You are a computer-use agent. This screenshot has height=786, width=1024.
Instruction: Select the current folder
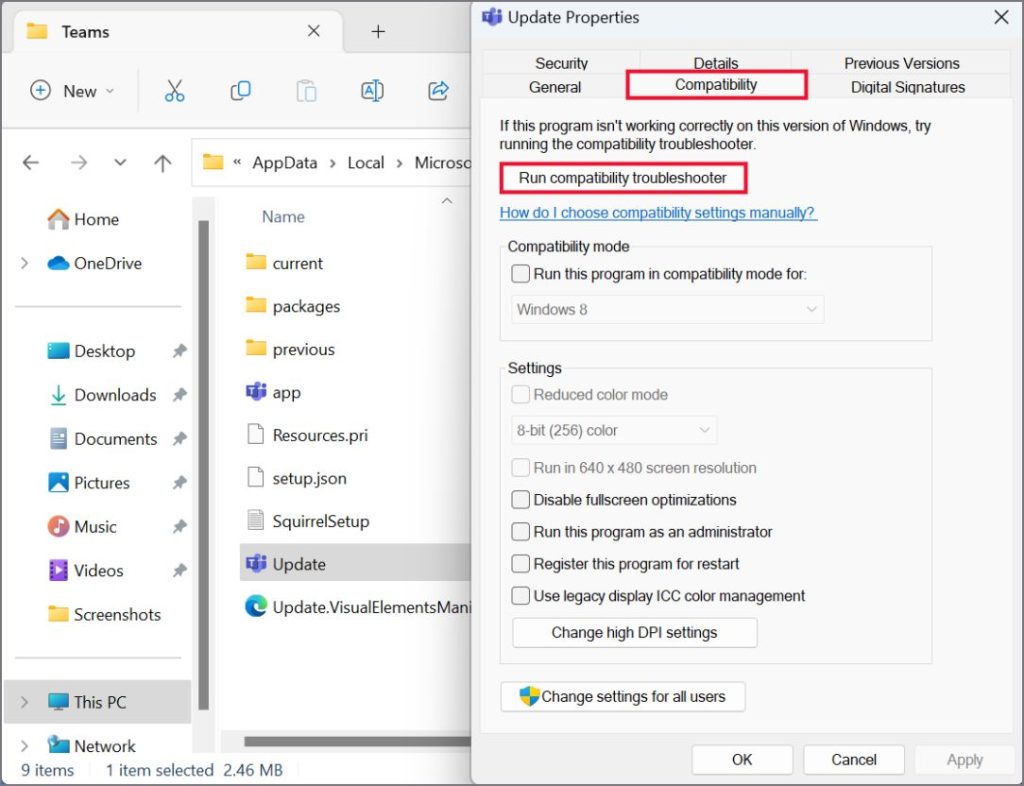click(x=284, y=263)
